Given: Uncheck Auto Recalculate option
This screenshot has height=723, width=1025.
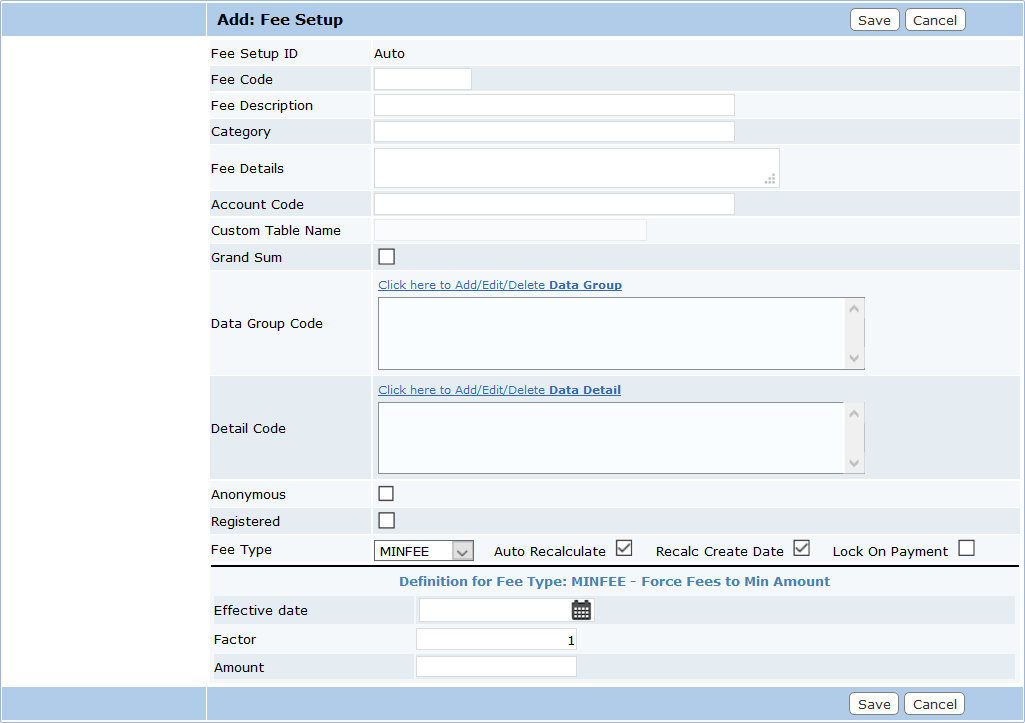Looking at the screenshot, I should [x=624, y=548].
